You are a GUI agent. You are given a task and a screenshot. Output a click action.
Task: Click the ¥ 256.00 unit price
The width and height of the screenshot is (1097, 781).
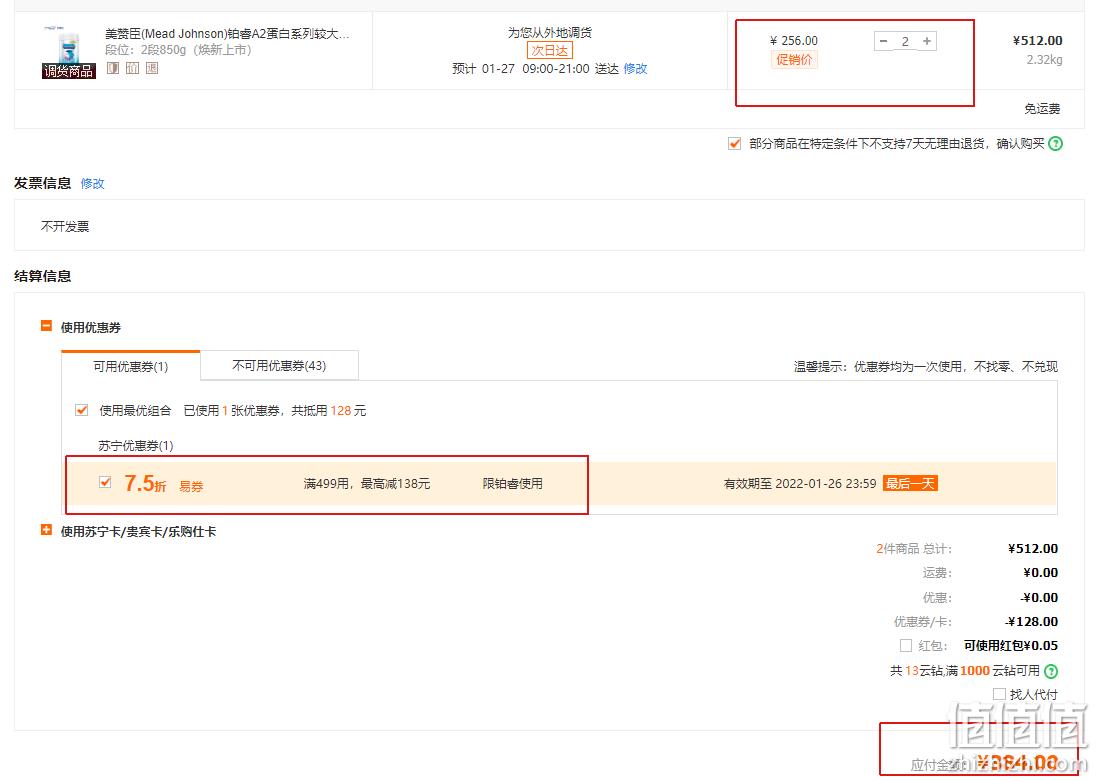(793, 41)
